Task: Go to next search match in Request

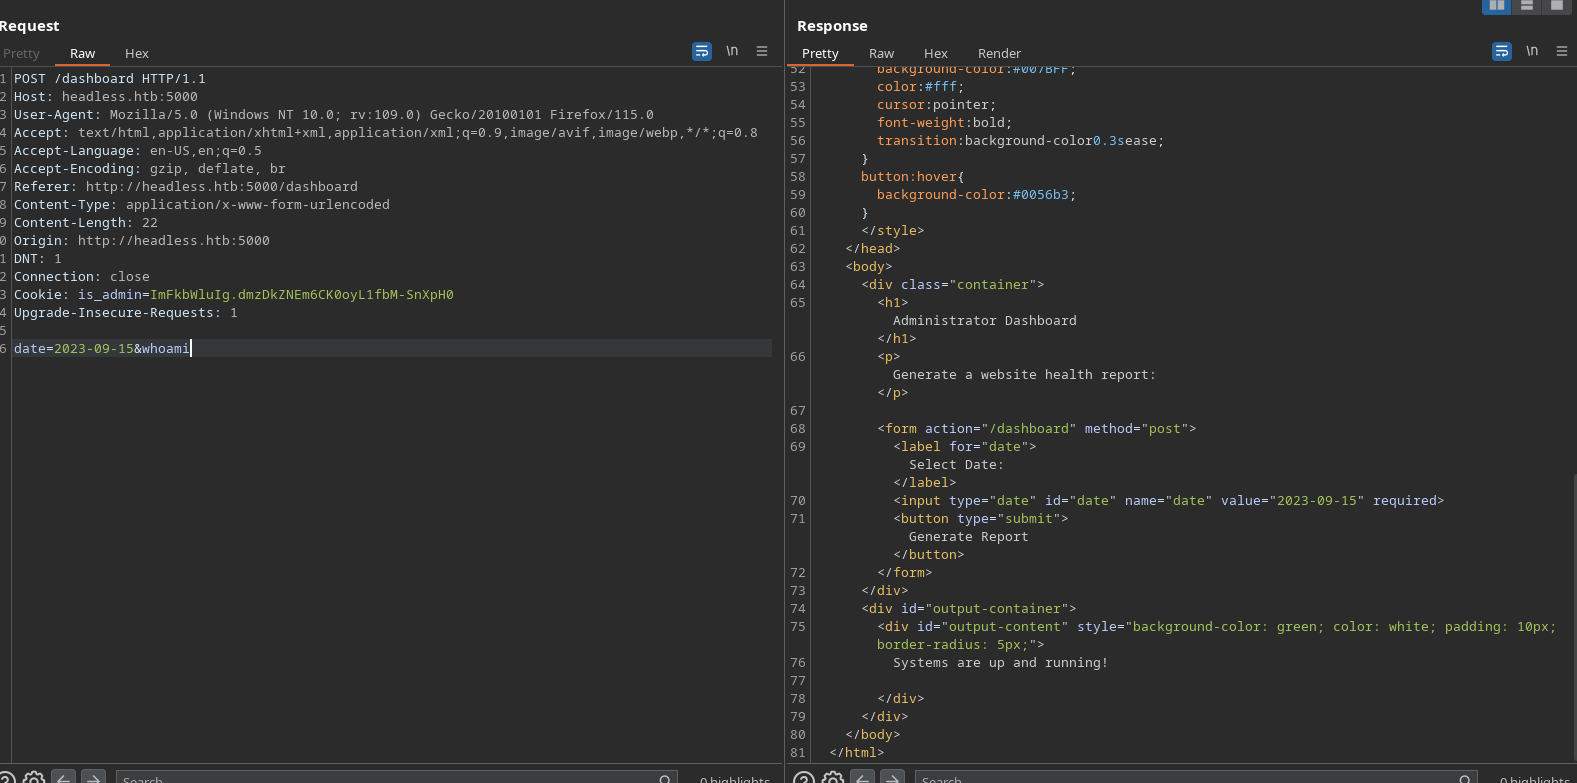Action: [93, 778]
